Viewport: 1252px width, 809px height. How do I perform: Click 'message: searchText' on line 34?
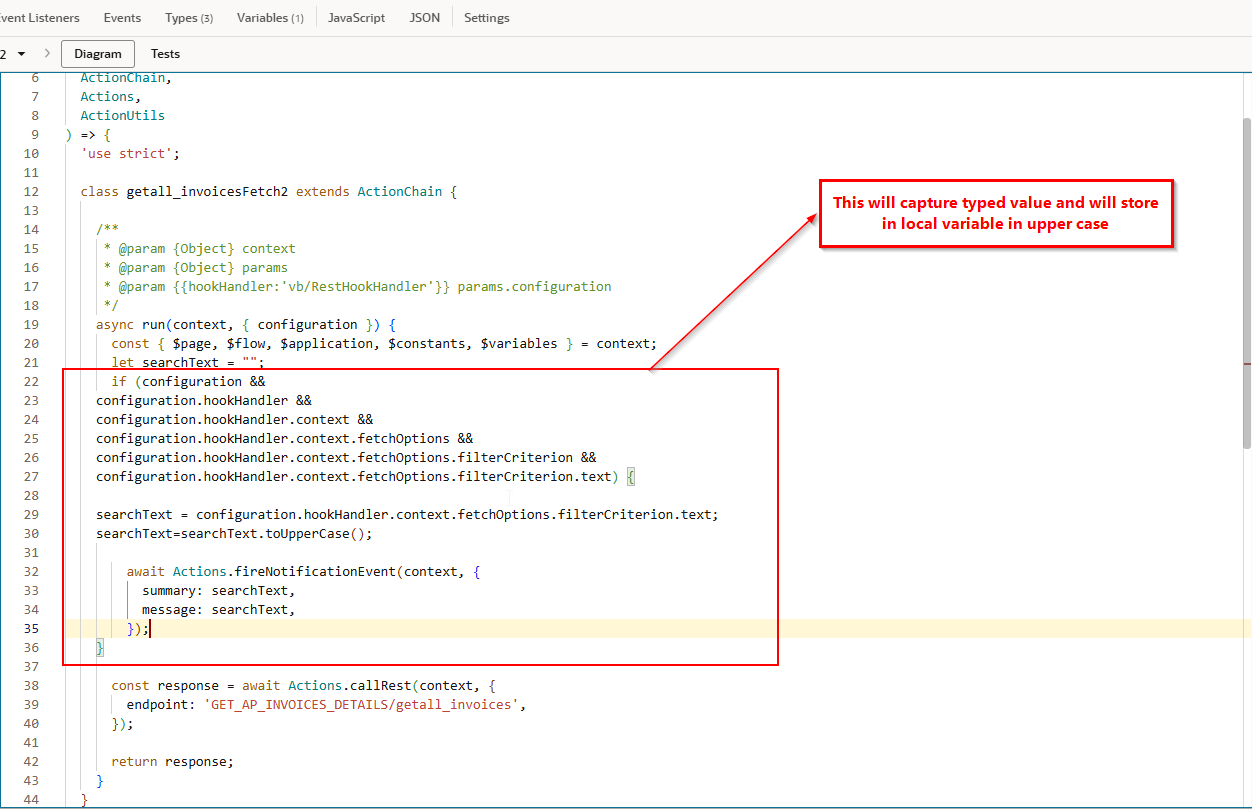click(218, 609)
